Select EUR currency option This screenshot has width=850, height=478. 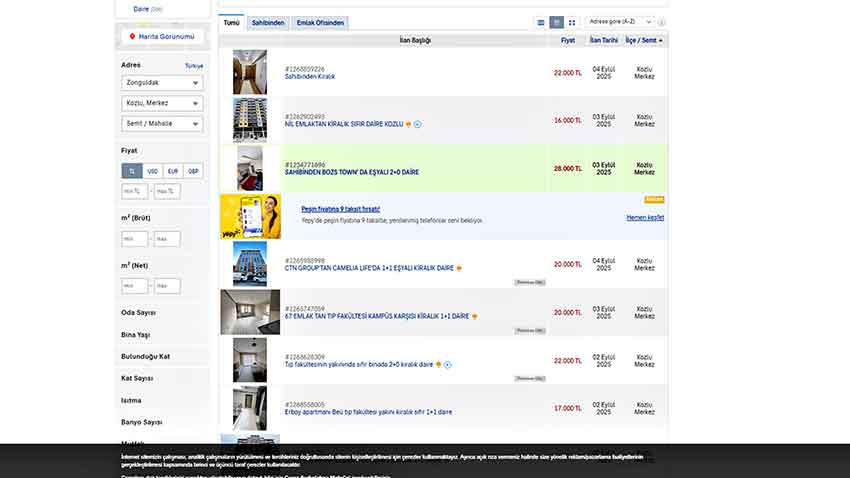(173, 171)
